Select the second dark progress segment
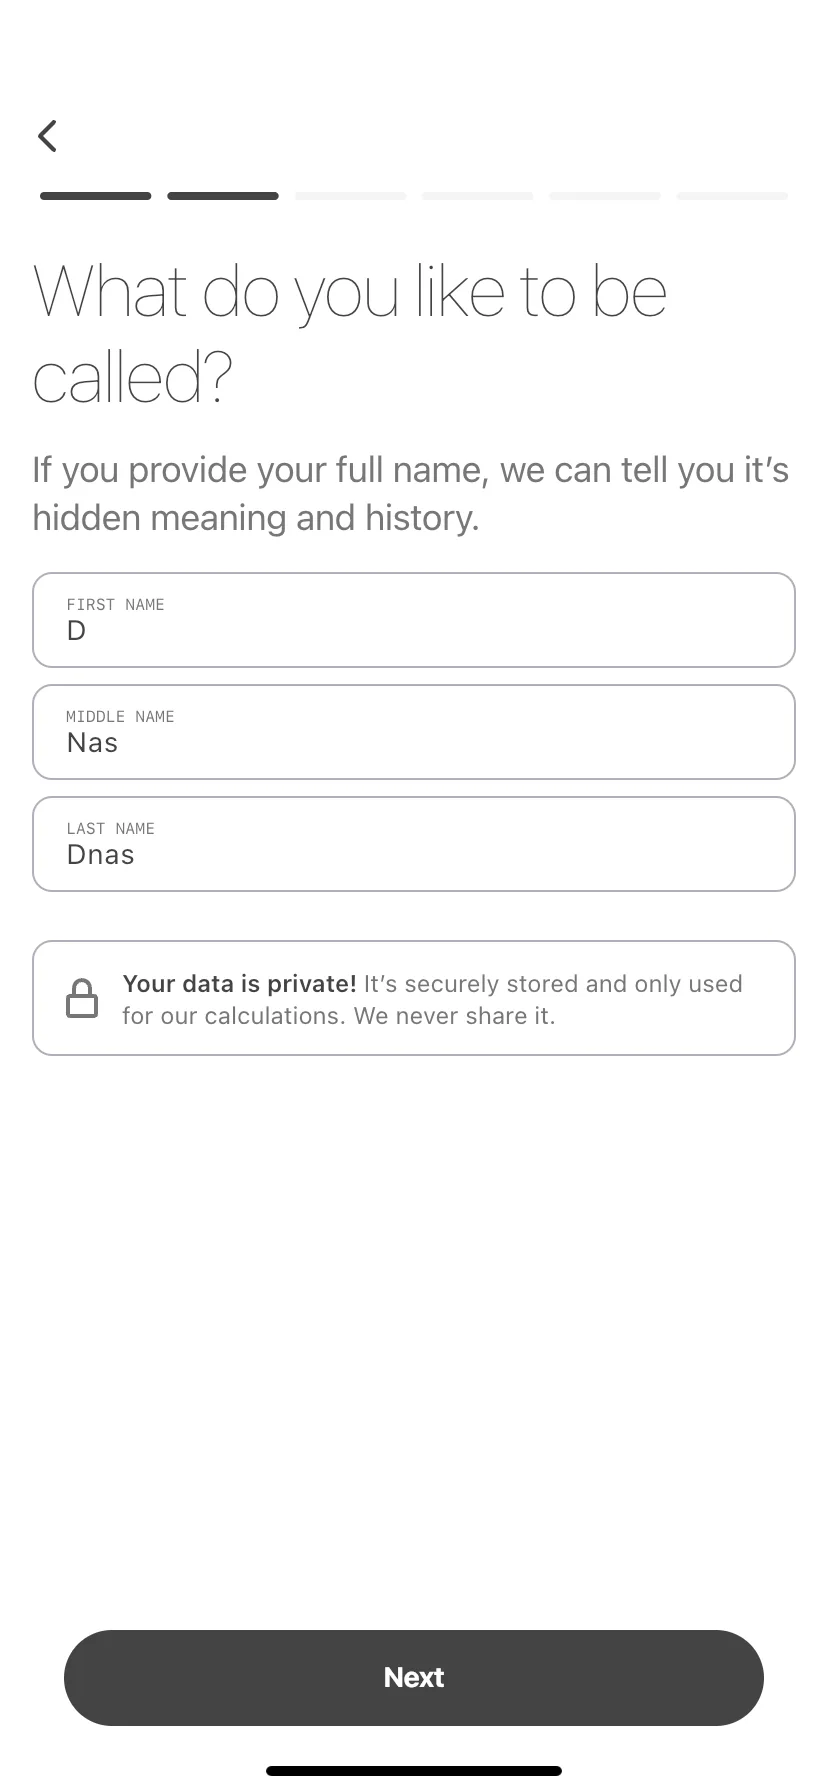The image size is (828, 1792). pos(223,196)
